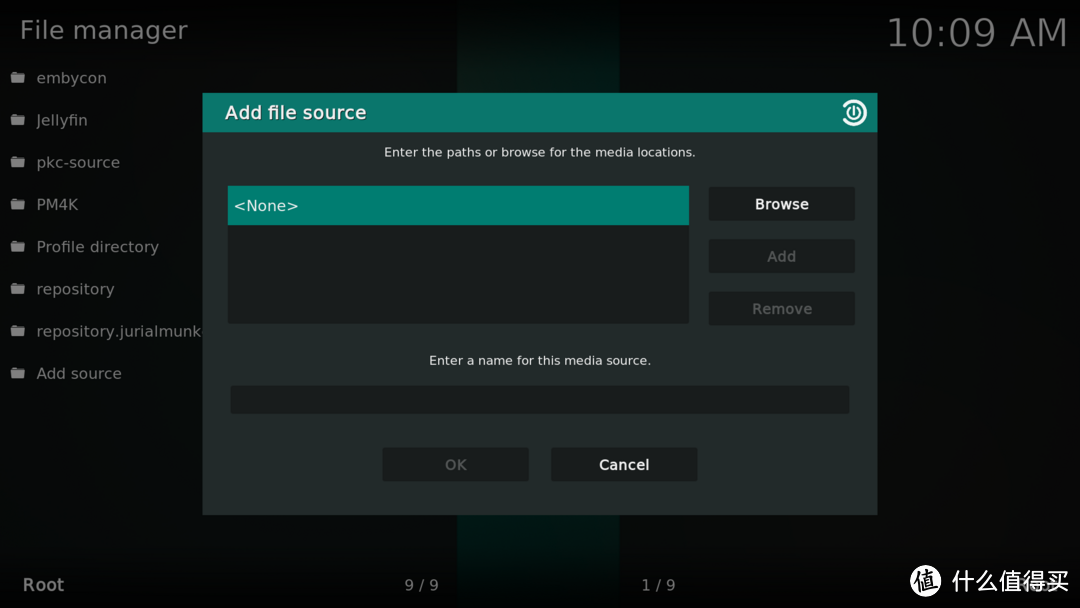
Task: Choose the Add source list item
Action: click(79, 374)
